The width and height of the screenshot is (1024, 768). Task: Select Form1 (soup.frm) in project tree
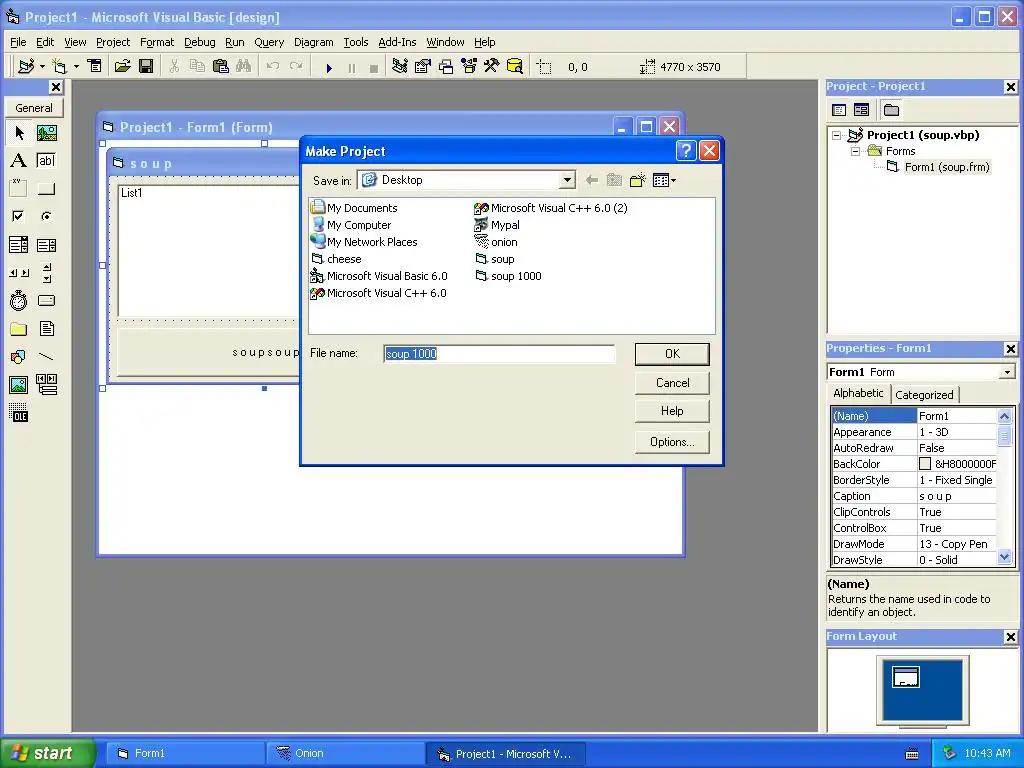[x=947, y=167]
